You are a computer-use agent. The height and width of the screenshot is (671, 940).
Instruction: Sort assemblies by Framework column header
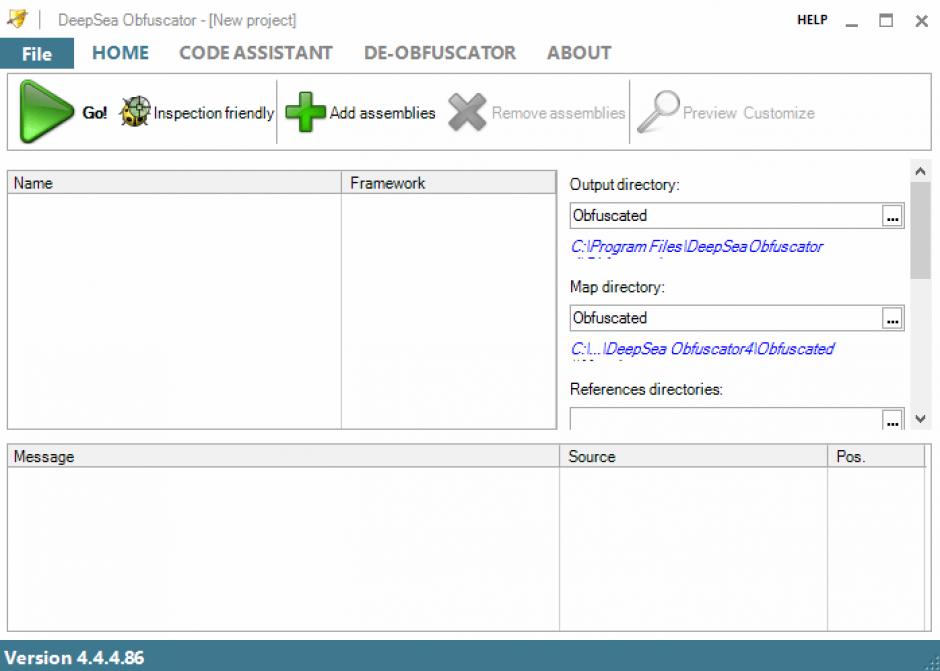[x=449, y=183]
